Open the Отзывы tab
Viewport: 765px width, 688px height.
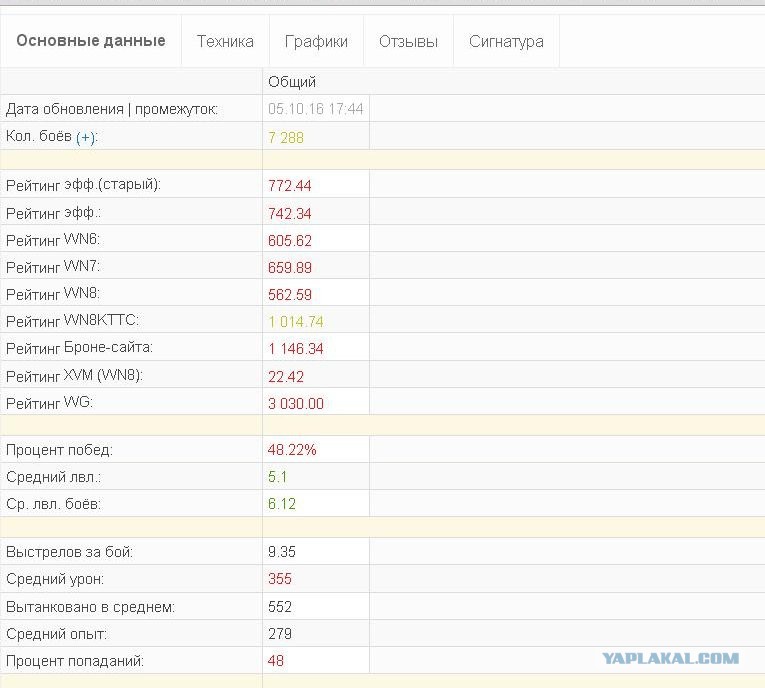pyautogui.click(x=408, y=41)
